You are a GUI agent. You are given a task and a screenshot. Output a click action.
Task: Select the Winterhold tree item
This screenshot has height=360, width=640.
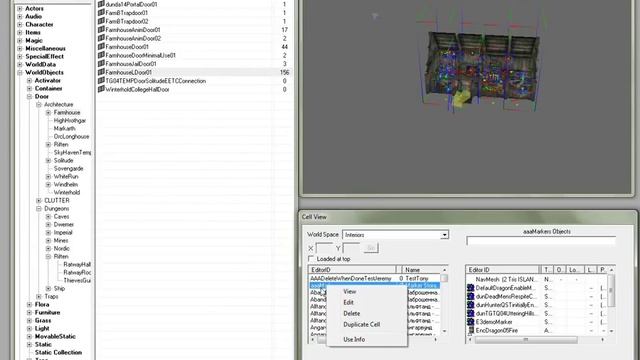pos(67,193)
